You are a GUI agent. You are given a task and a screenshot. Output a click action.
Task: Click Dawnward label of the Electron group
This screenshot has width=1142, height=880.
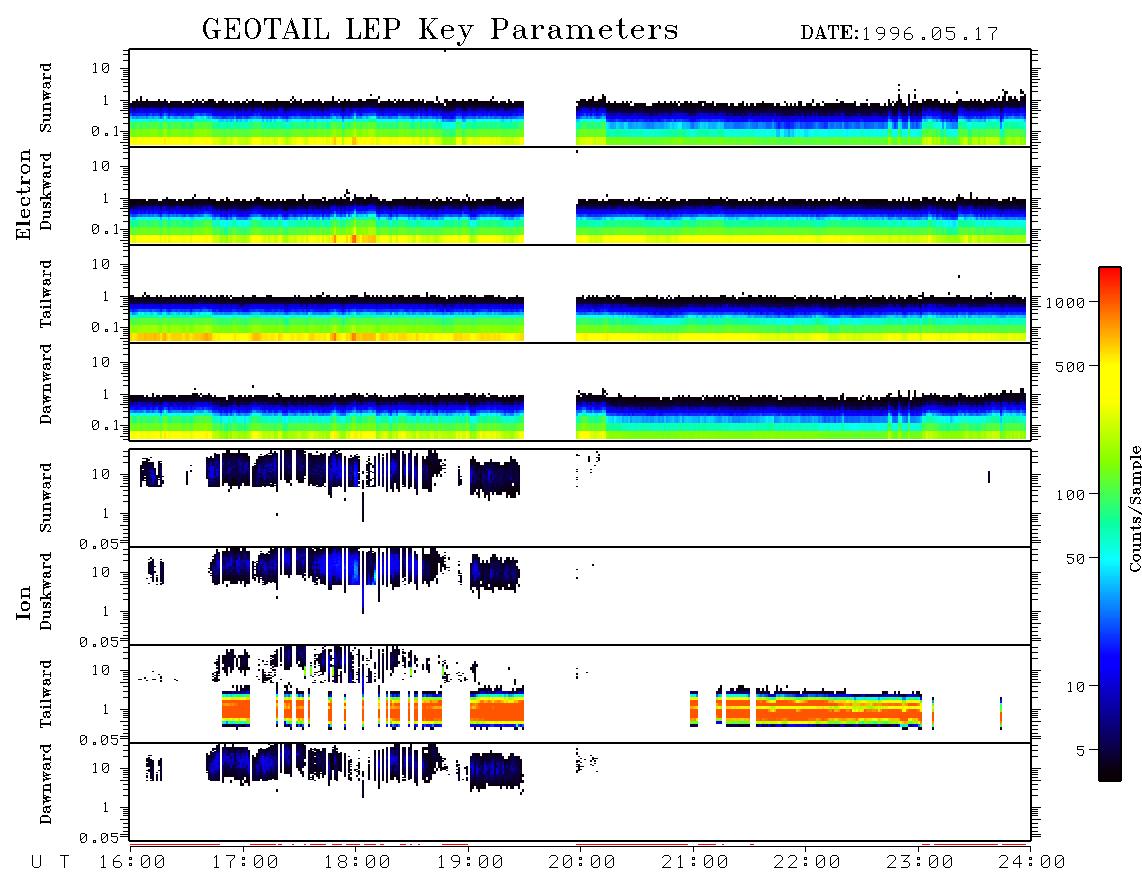pyautogui.click(x=46, y=384)
